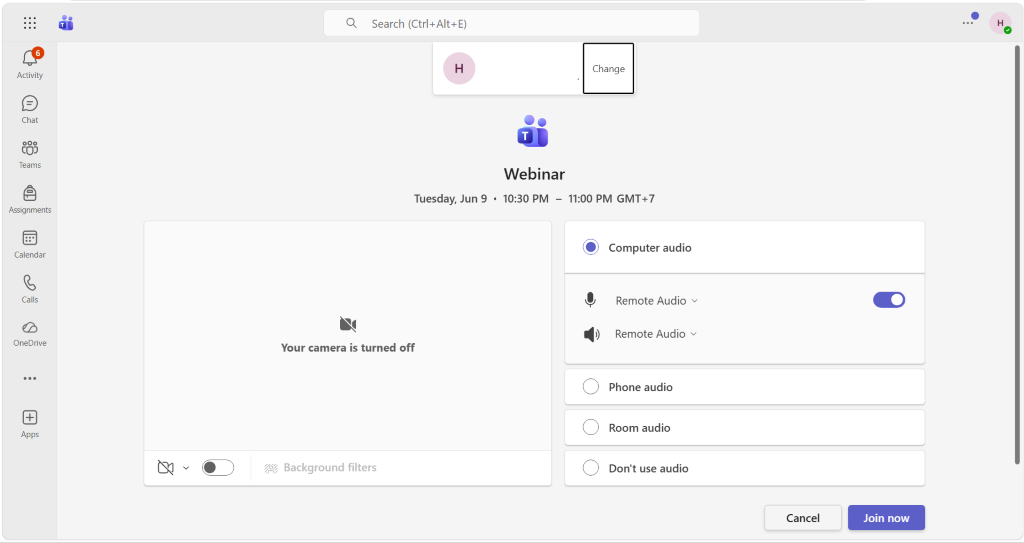Click the speaker icon
The height and width of the screenshot is (543, 1024).
pyautogui.click(x=592, y=335)
